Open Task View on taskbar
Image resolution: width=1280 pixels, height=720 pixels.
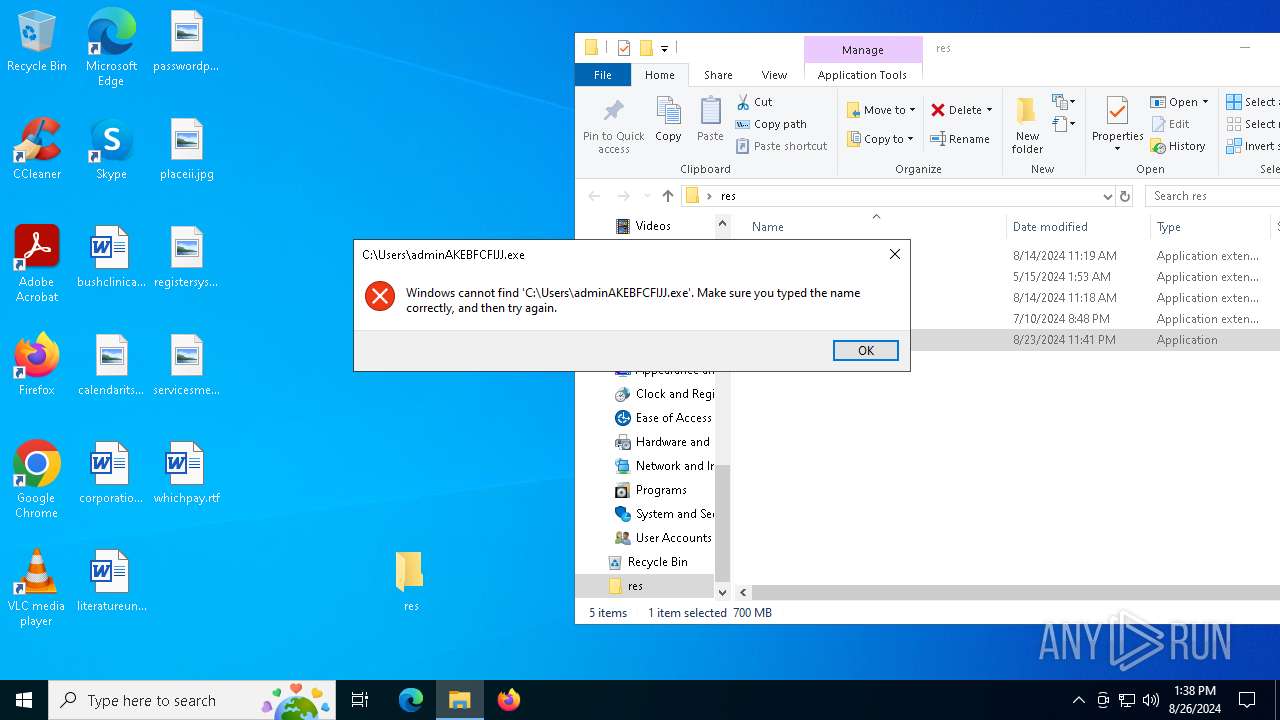(360, 700)
